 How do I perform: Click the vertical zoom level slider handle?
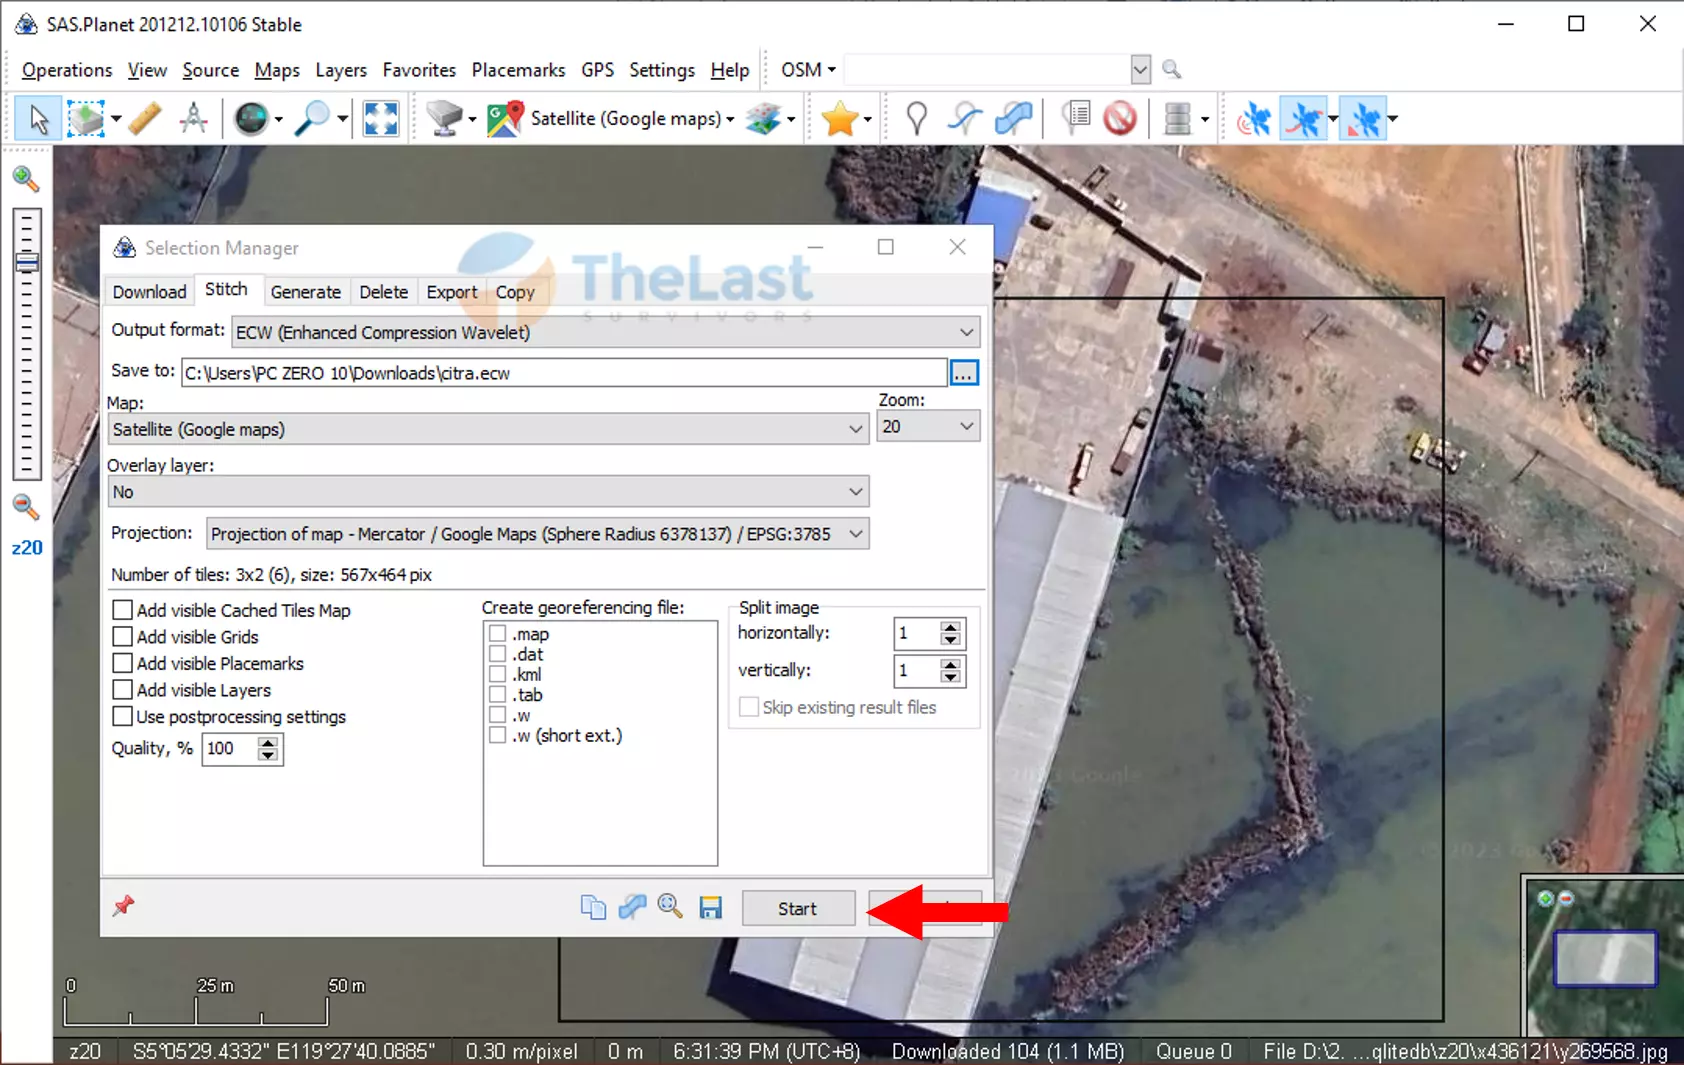(x=27, y=263)
